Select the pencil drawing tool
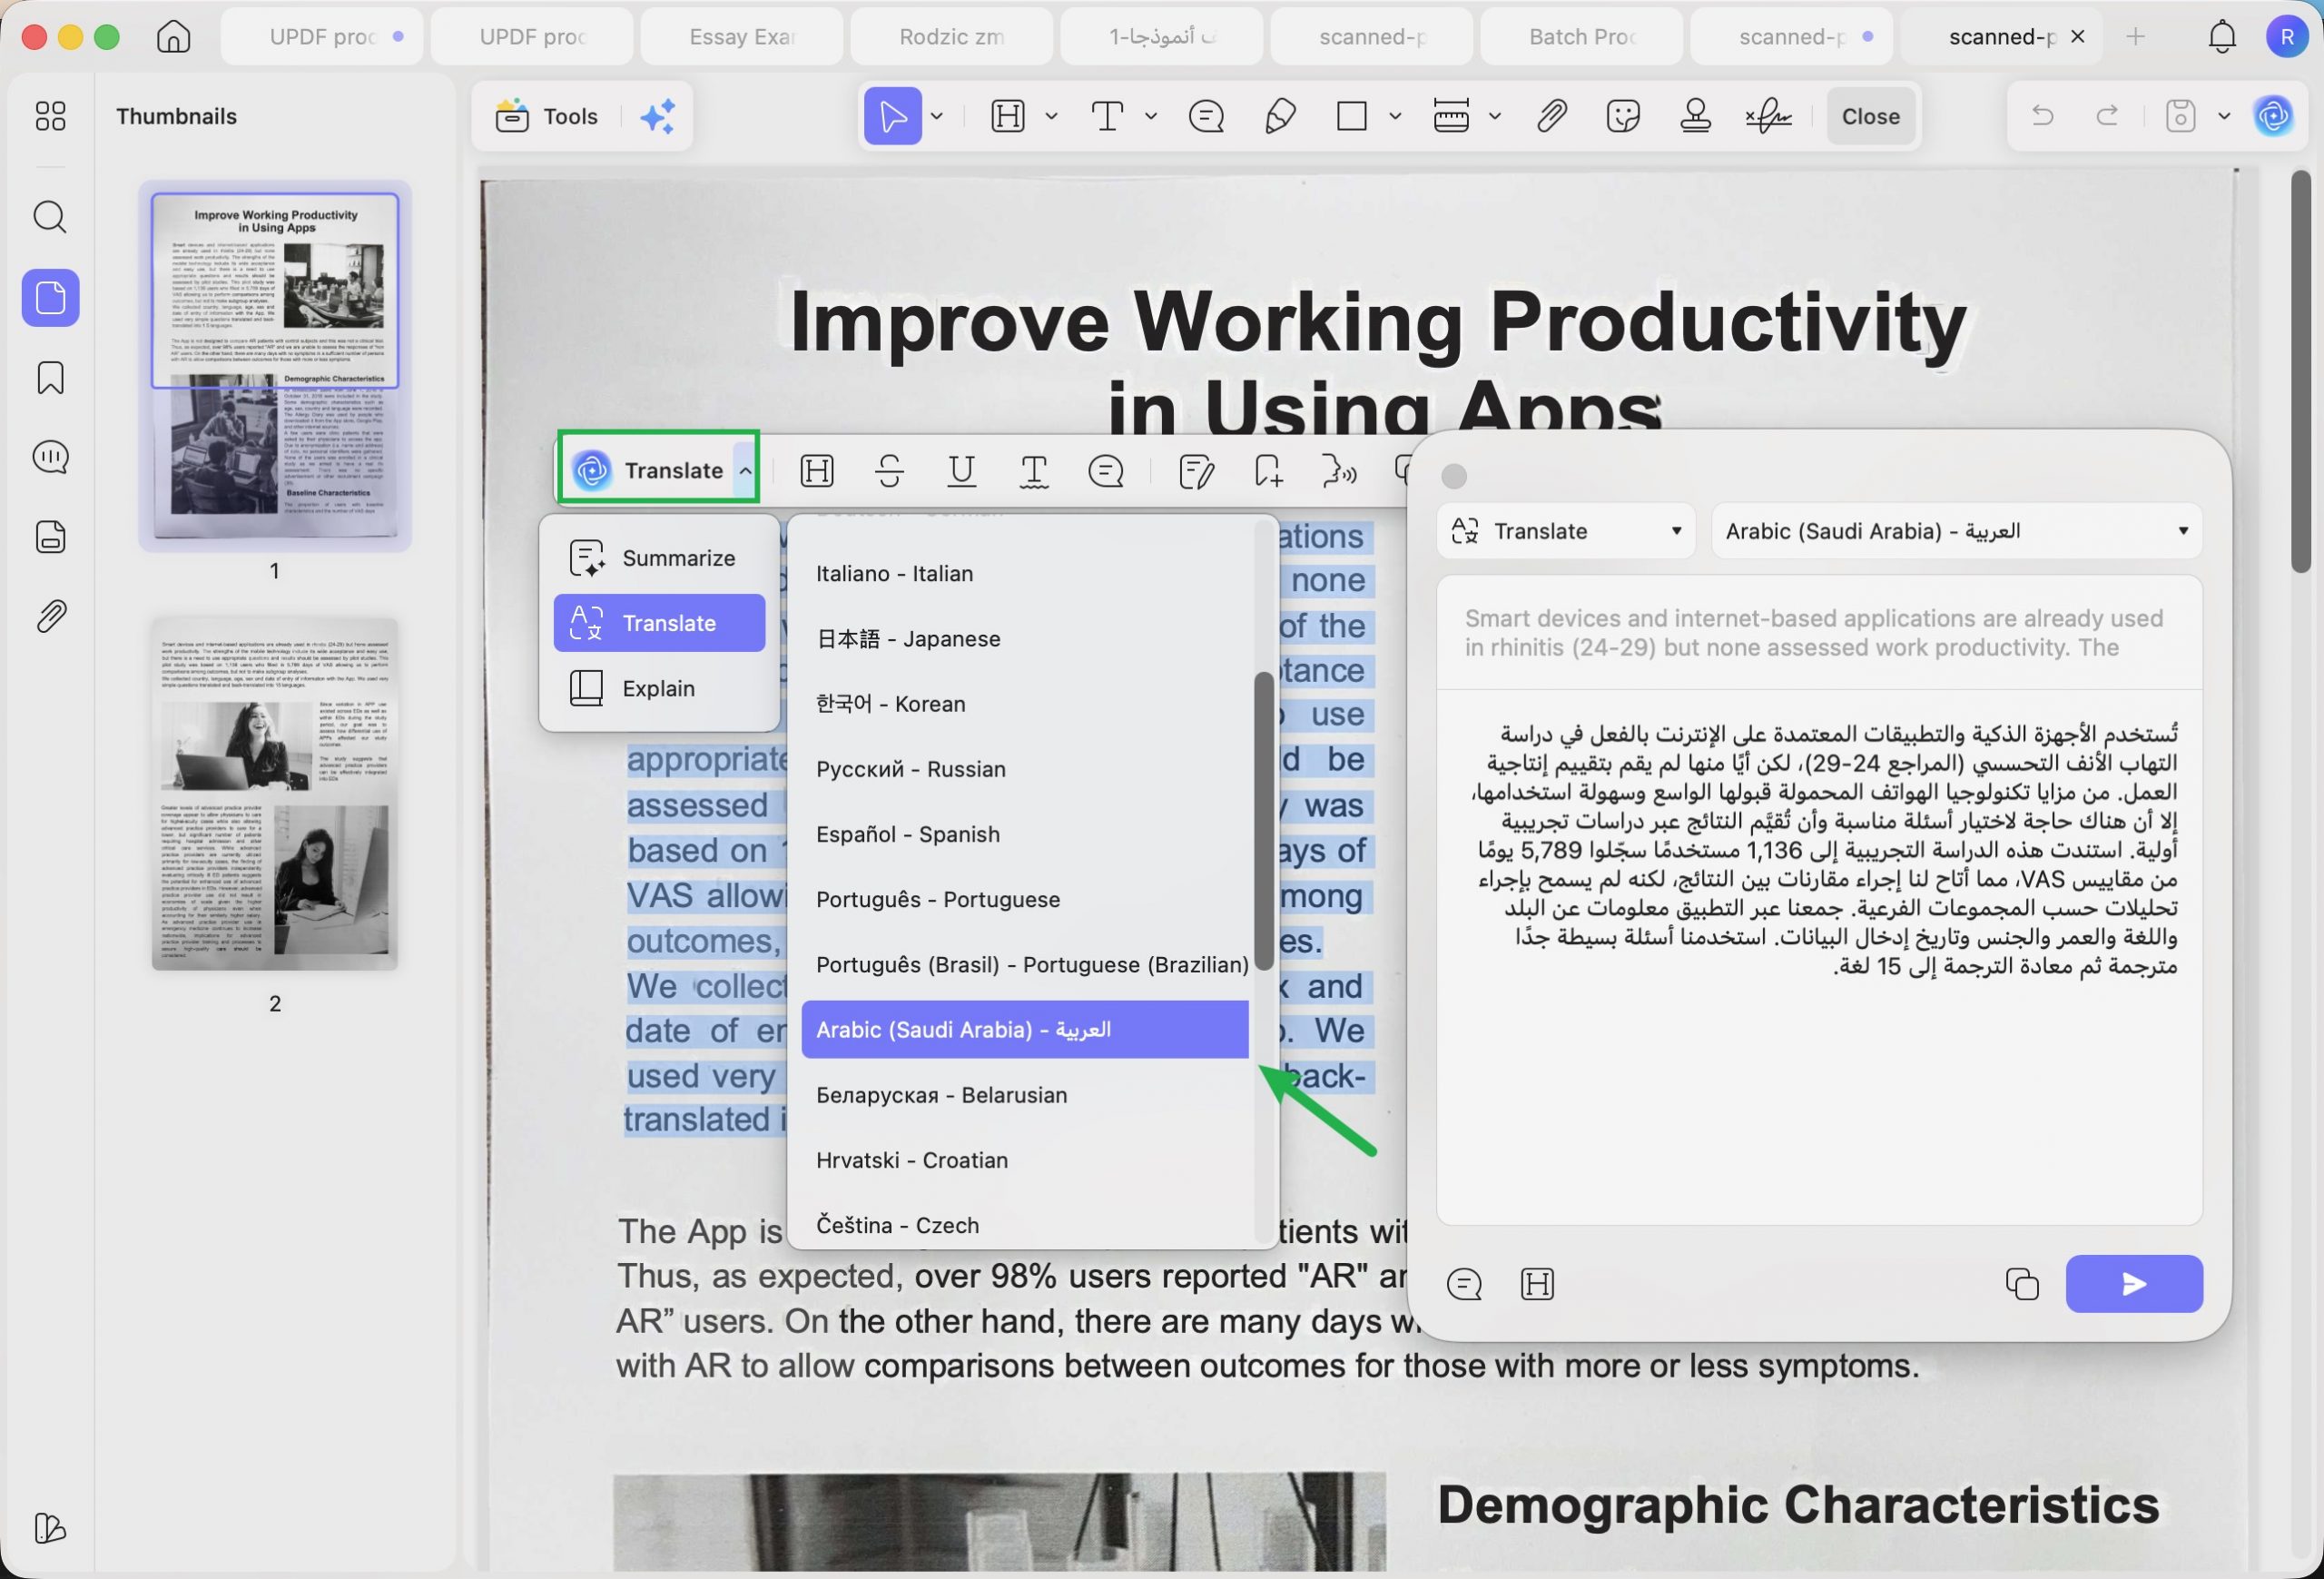The height and width of the screenshot is (1579, 2324). pos(1279,116)
